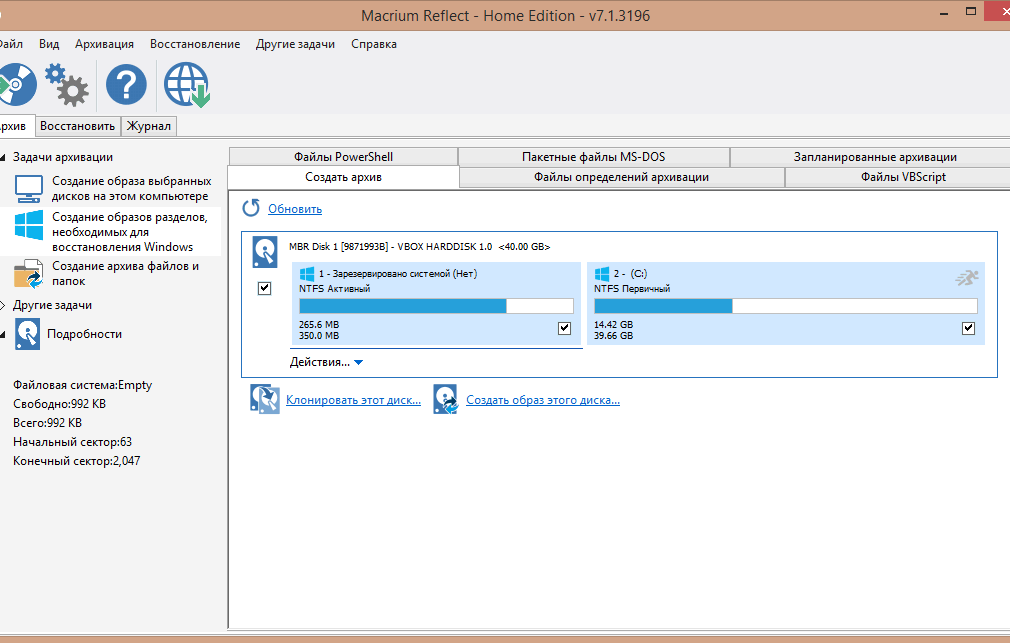Switch to the Восстановить tab

[77, 126]
